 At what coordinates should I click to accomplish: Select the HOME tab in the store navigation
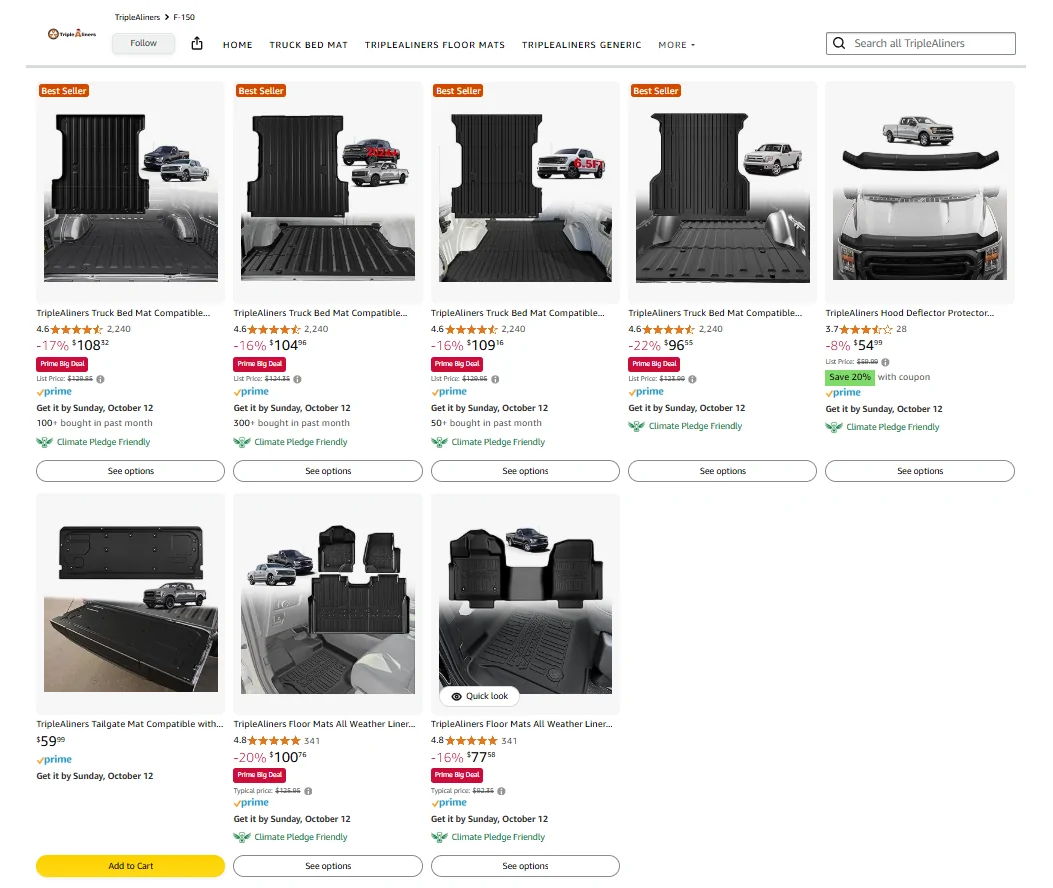click(x=237, y=45)
